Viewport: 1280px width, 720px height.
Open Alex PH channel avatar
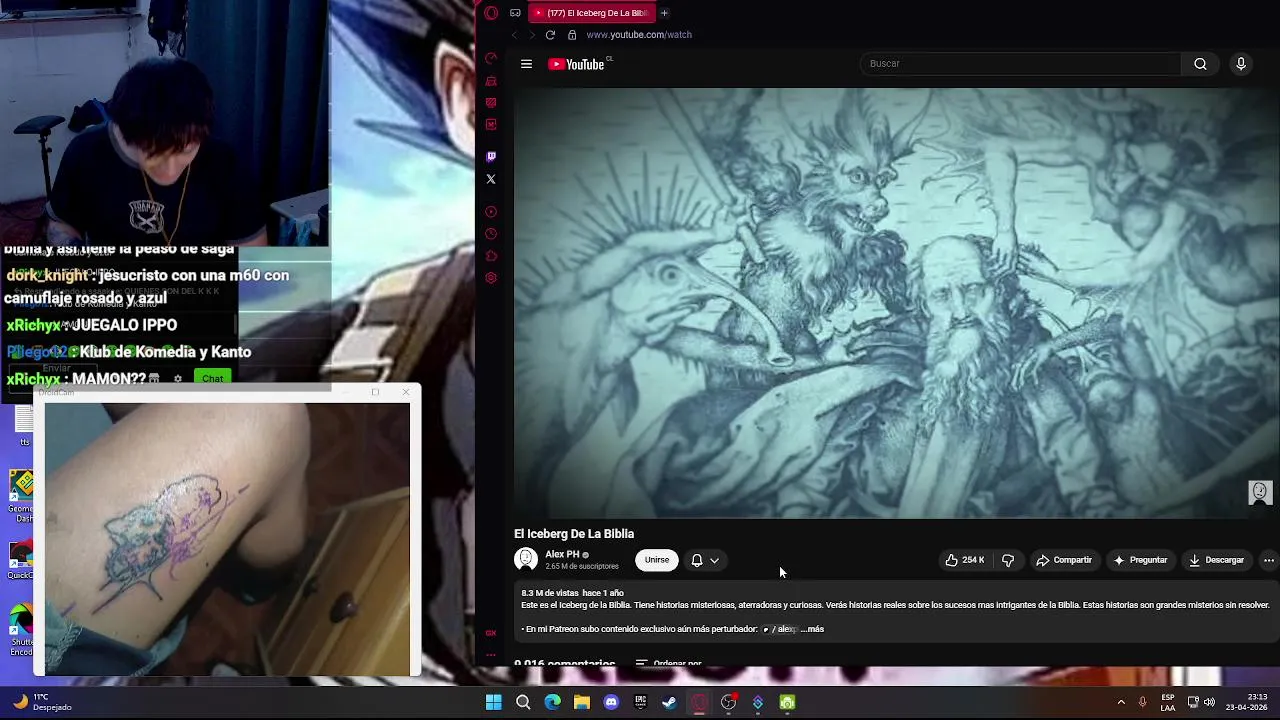(526, 560)
